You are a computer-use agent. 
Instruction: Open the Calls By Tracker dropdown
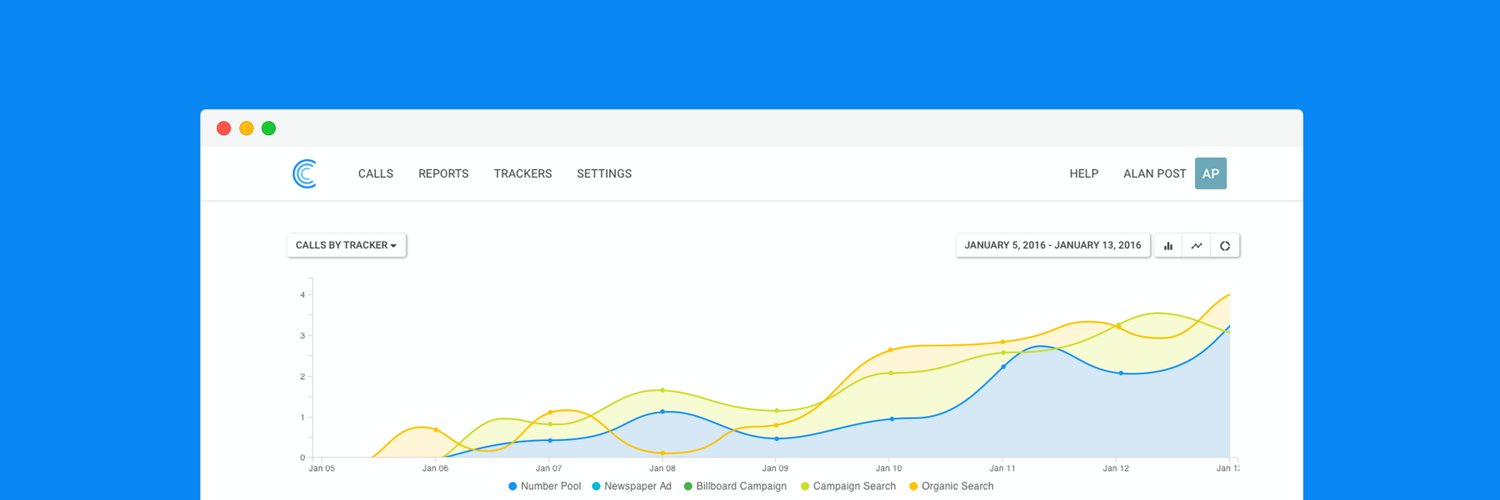pyautogui.click(x=346, y=245)
